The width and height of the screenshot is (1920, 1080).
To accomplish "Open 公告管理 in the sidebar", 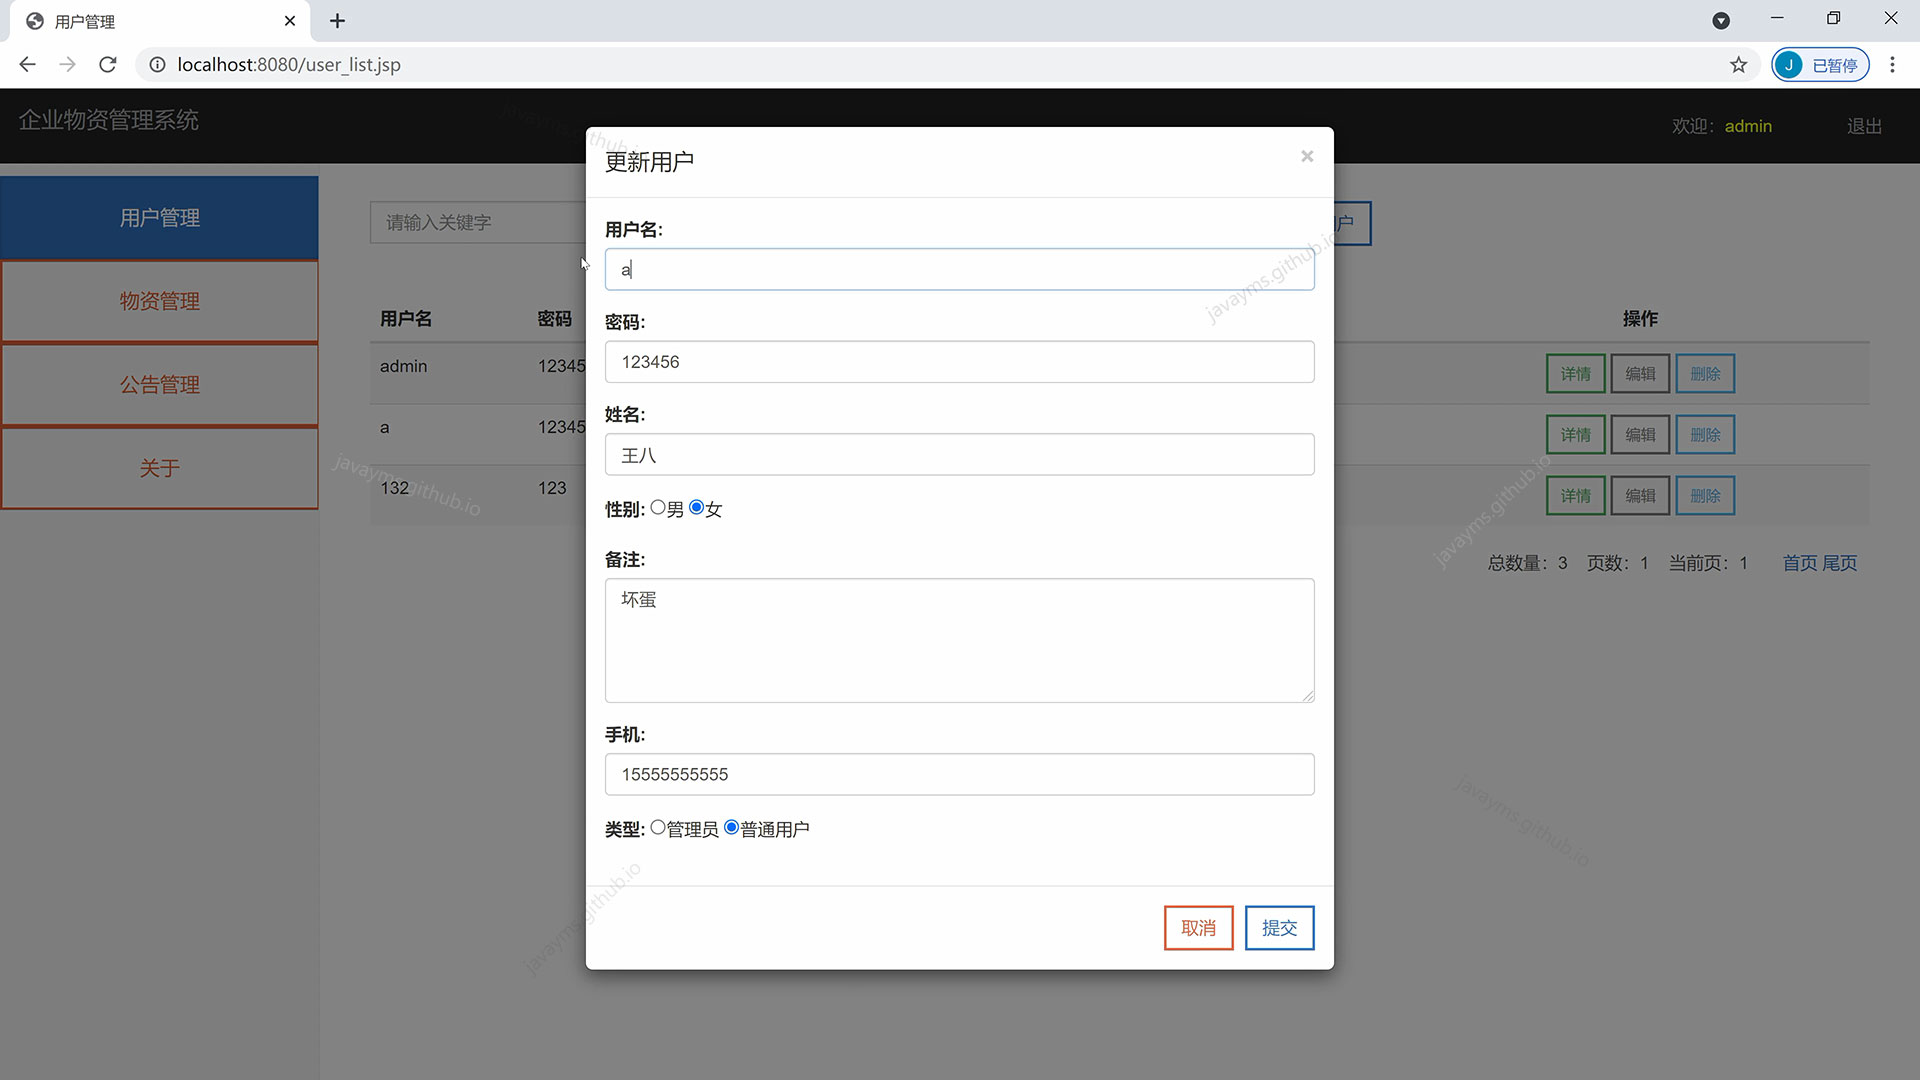I will coord(160,385).
